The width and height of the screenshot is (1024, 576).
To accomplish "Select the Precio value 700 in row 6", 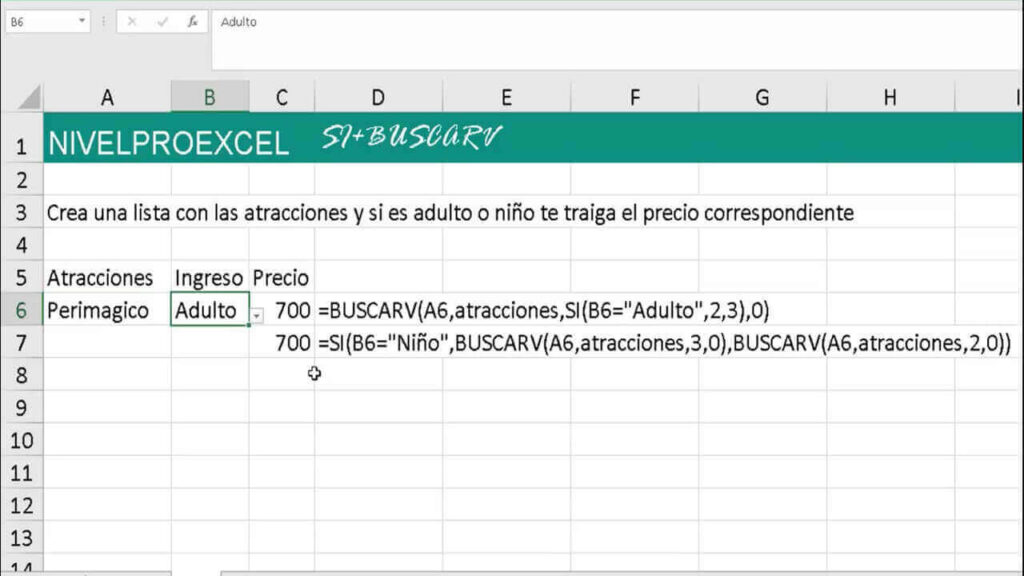I will click(290, 310).
